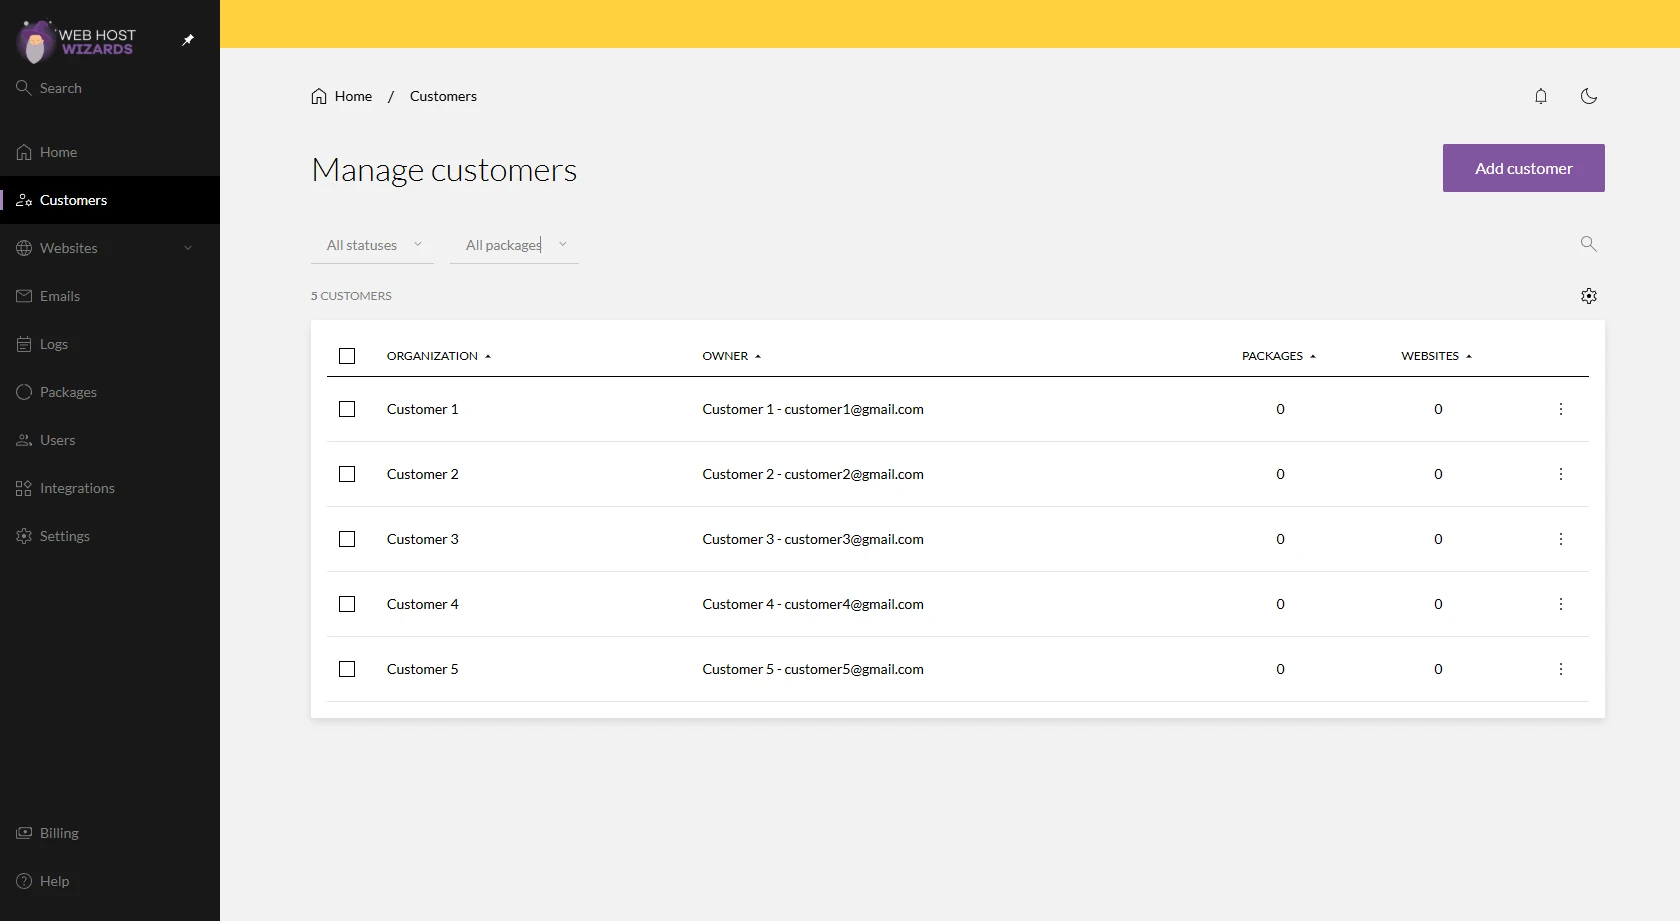The width and height of the screenshot is (1680, 921).
Task: Click the Add customer button
Action: click(1523, 168)
